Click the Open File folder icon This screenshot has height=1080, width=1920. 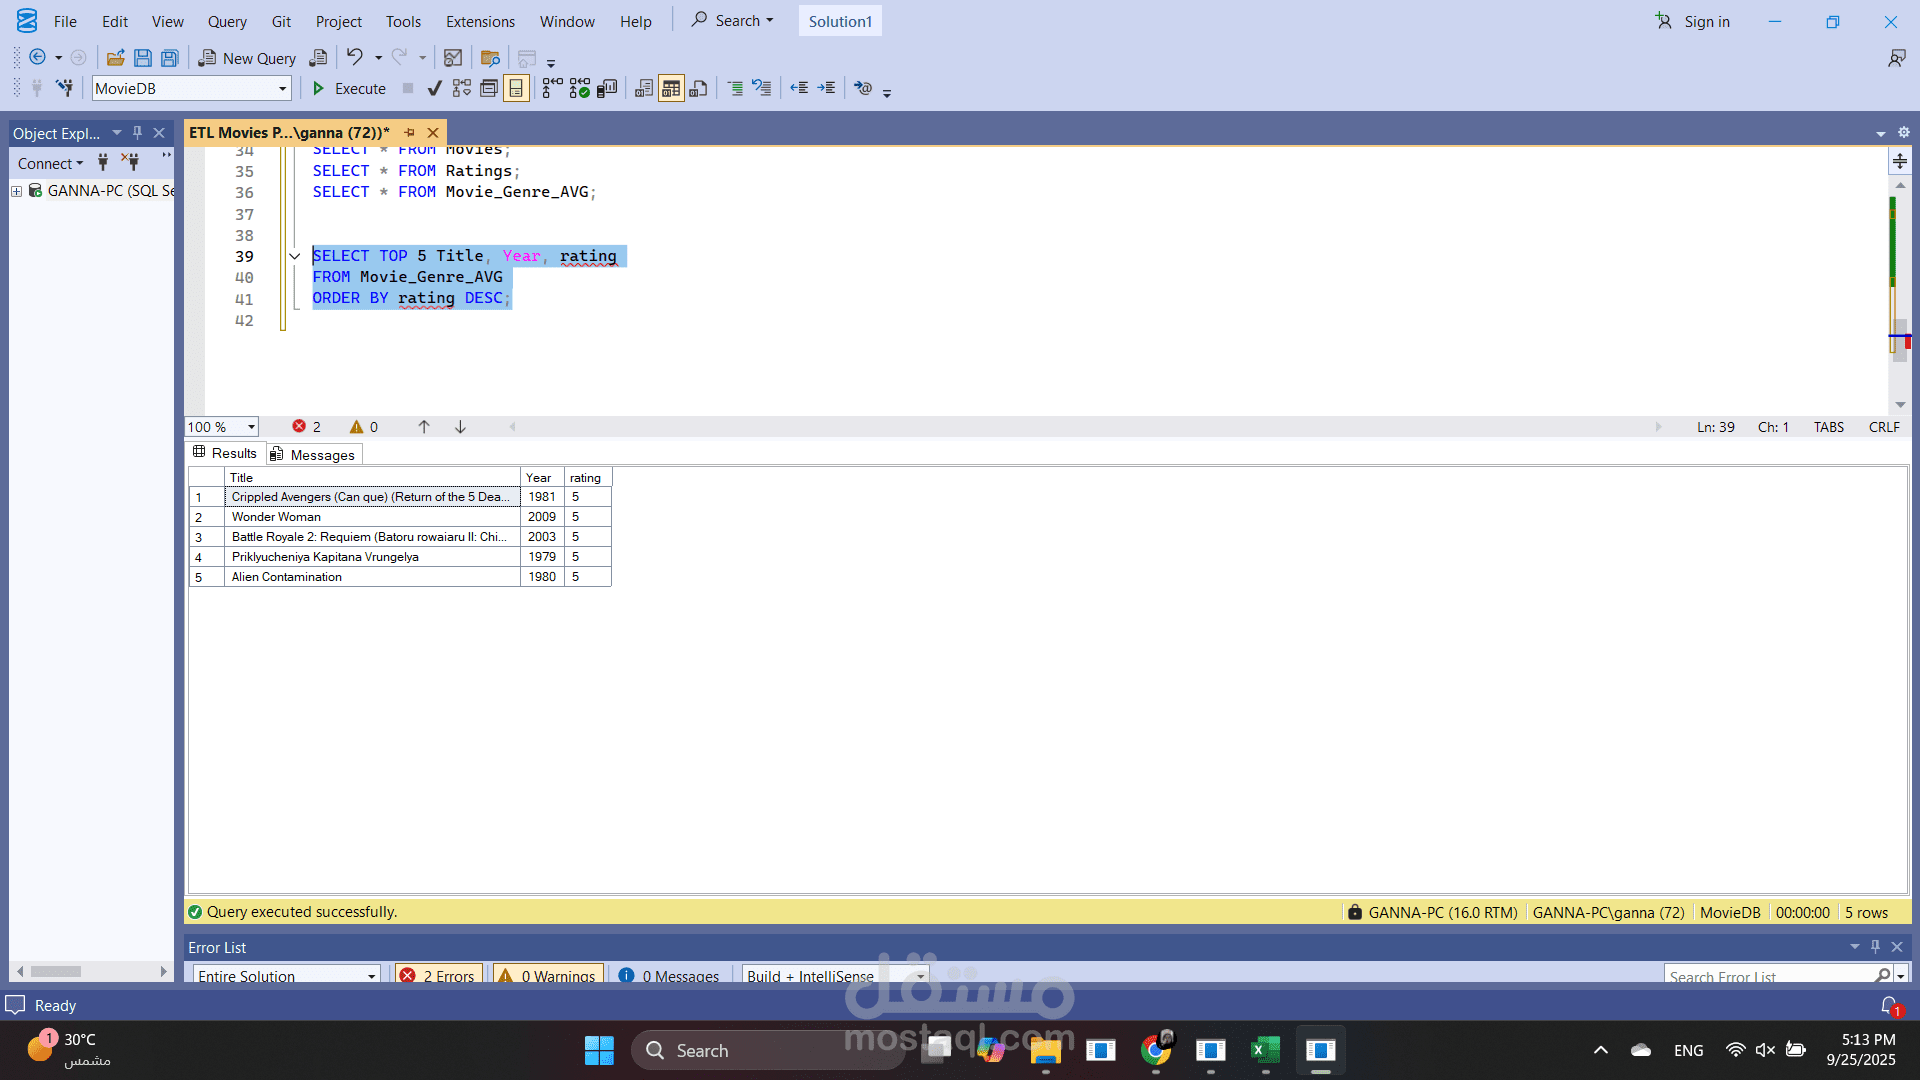[x=116, y=58]
